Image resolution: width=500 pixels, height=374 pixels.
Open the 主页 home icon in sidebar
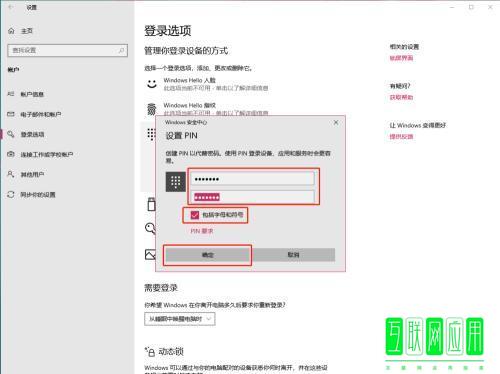coord(11,31)
